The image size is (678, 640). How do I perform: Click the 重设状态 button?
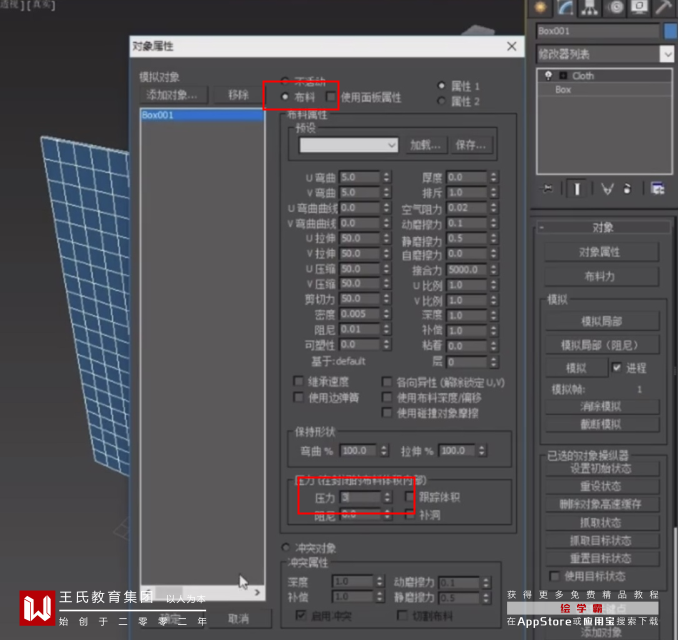click(x=601, y=486)
